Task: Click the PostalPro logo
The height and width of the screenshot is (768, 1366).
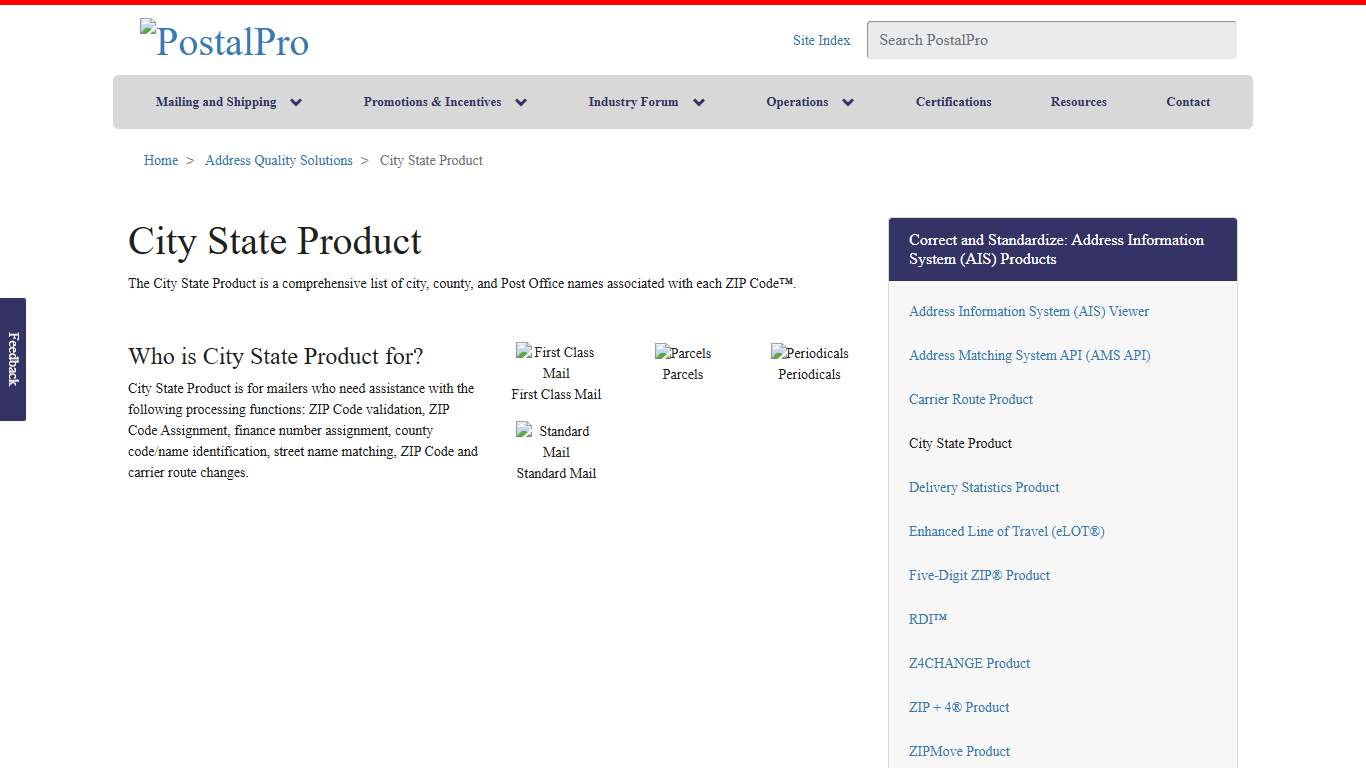Action: (224, 40)
